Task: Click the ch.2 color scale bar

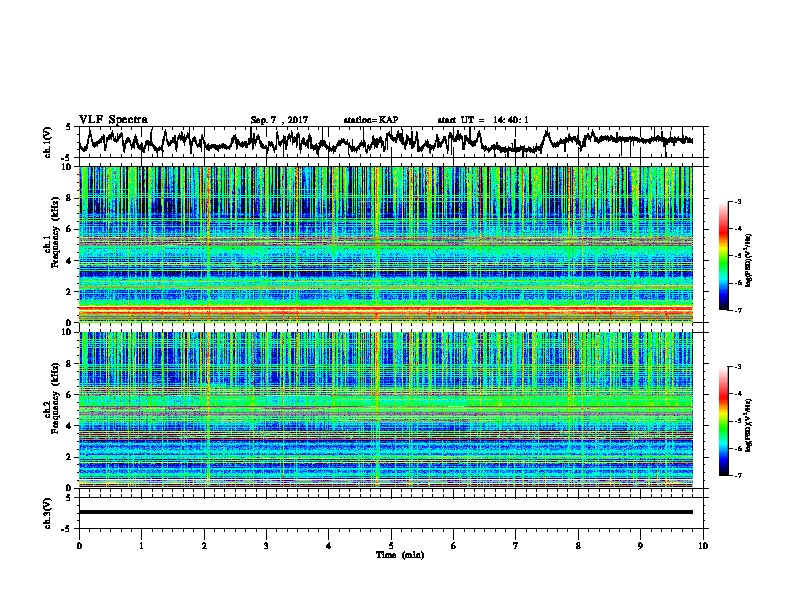Action: 723,421
